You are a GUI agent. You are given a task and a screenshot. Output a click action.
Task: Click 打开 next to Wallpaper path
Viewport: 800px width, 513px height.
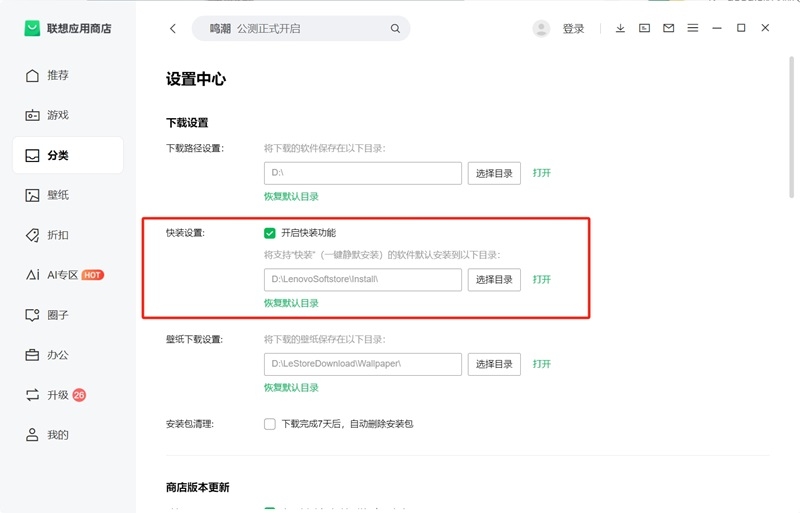(x=541, y=364)
